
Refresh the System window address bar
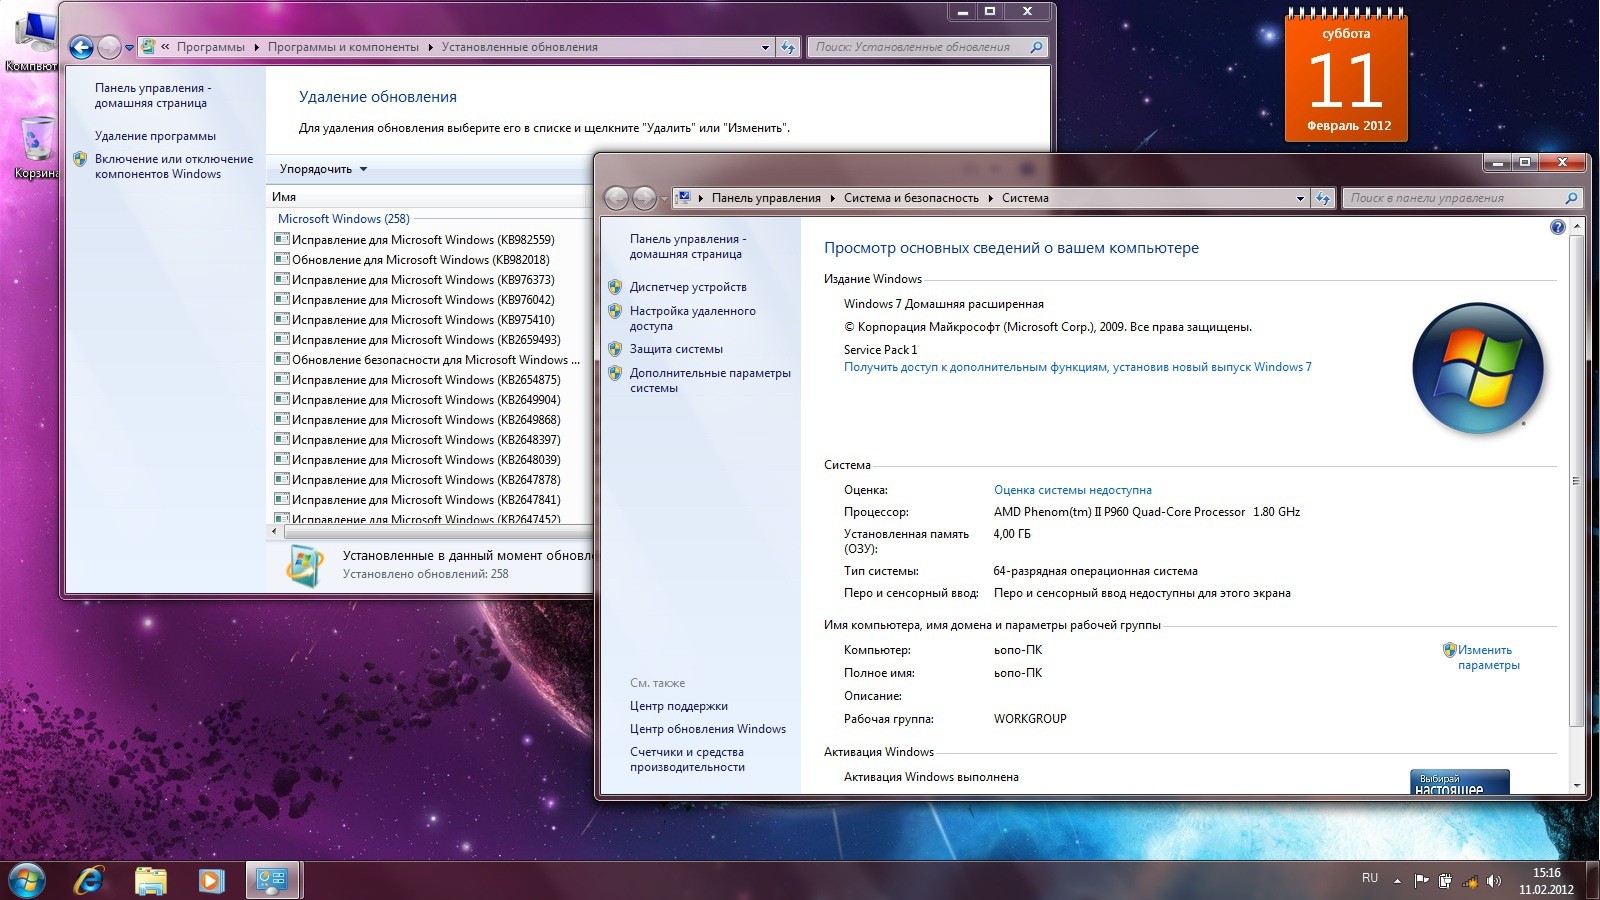coord(1323,199)
